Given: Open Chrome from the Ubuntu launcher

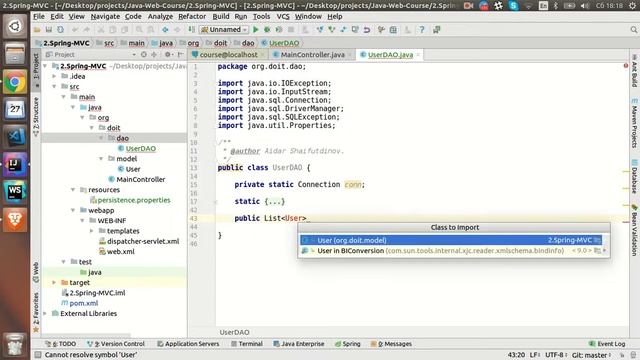Looking at the screenshot, I should (15, 82).
